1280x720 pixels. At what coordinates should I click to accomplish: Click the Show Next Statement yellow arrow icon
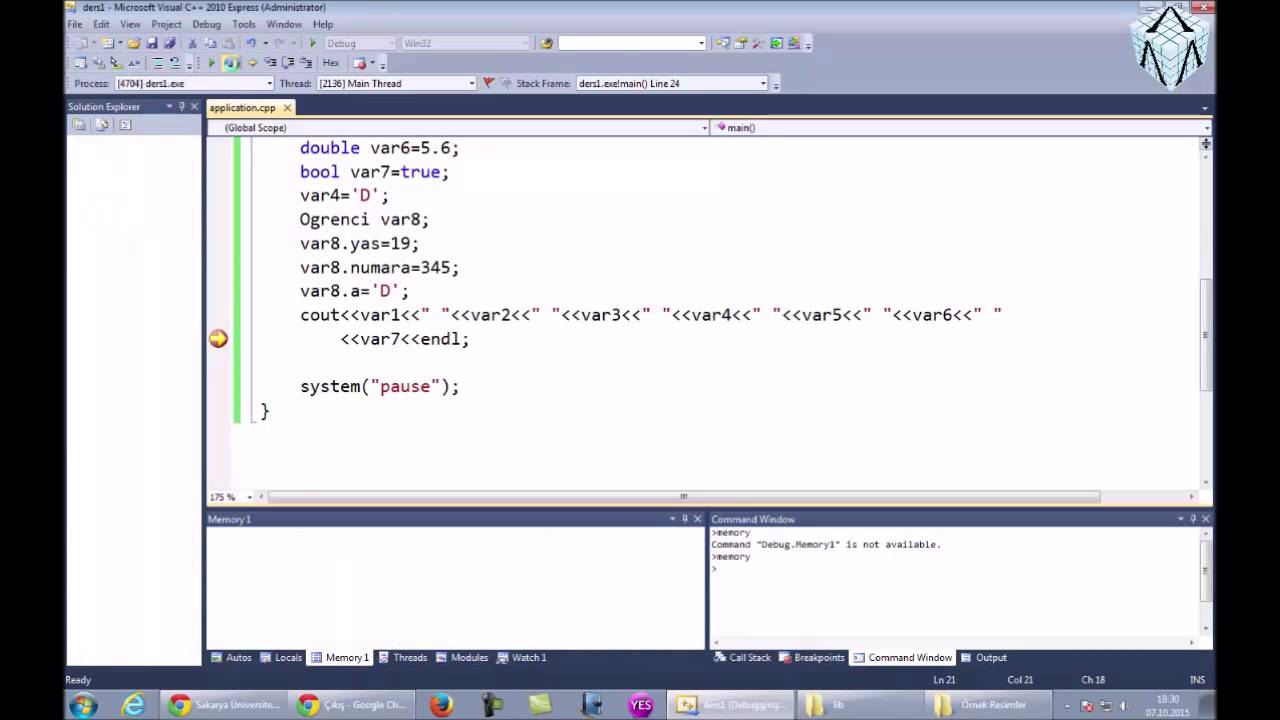click(252, 62)
